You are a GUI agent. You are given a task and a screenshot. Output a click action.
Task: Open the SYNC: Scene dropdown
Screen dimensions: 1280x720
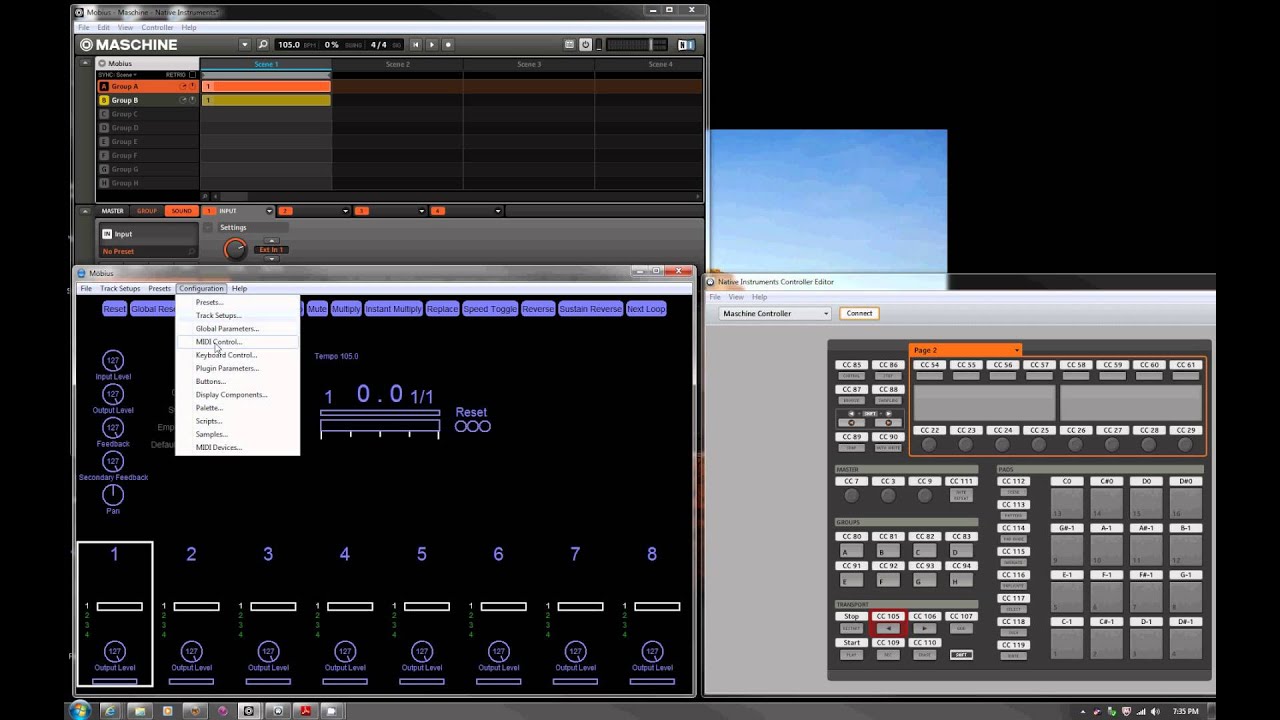pyautogui.click(x=118, y=75)
